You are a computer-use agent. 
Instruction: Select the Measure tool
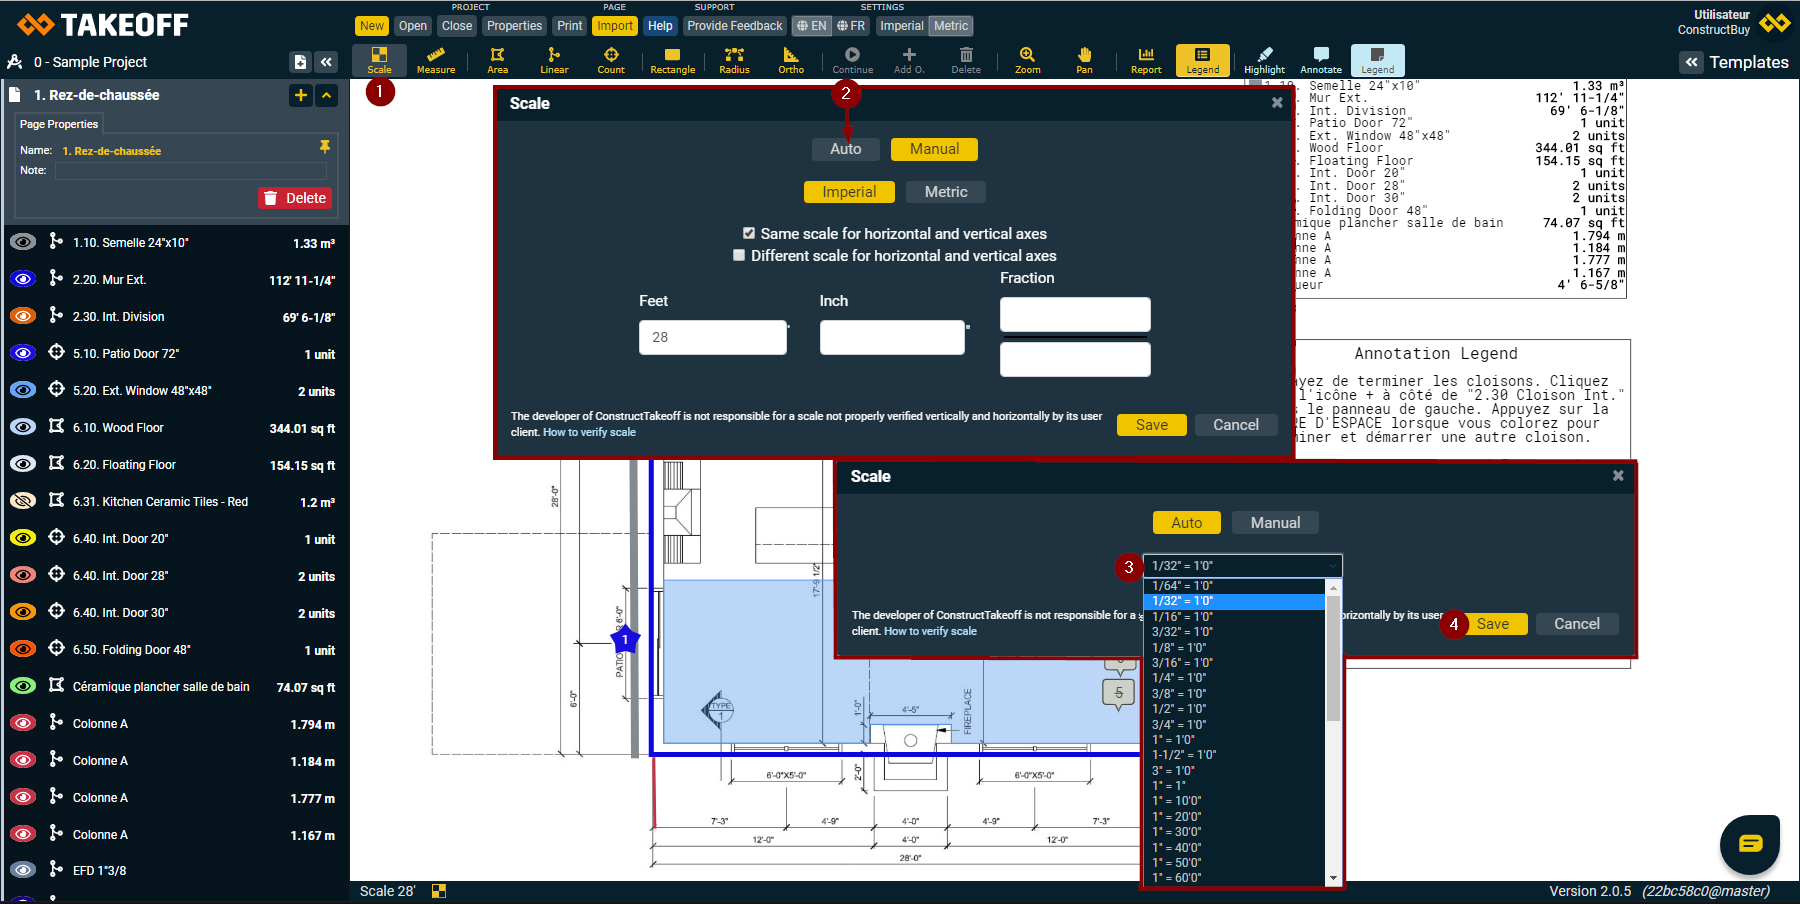(435, 60)
